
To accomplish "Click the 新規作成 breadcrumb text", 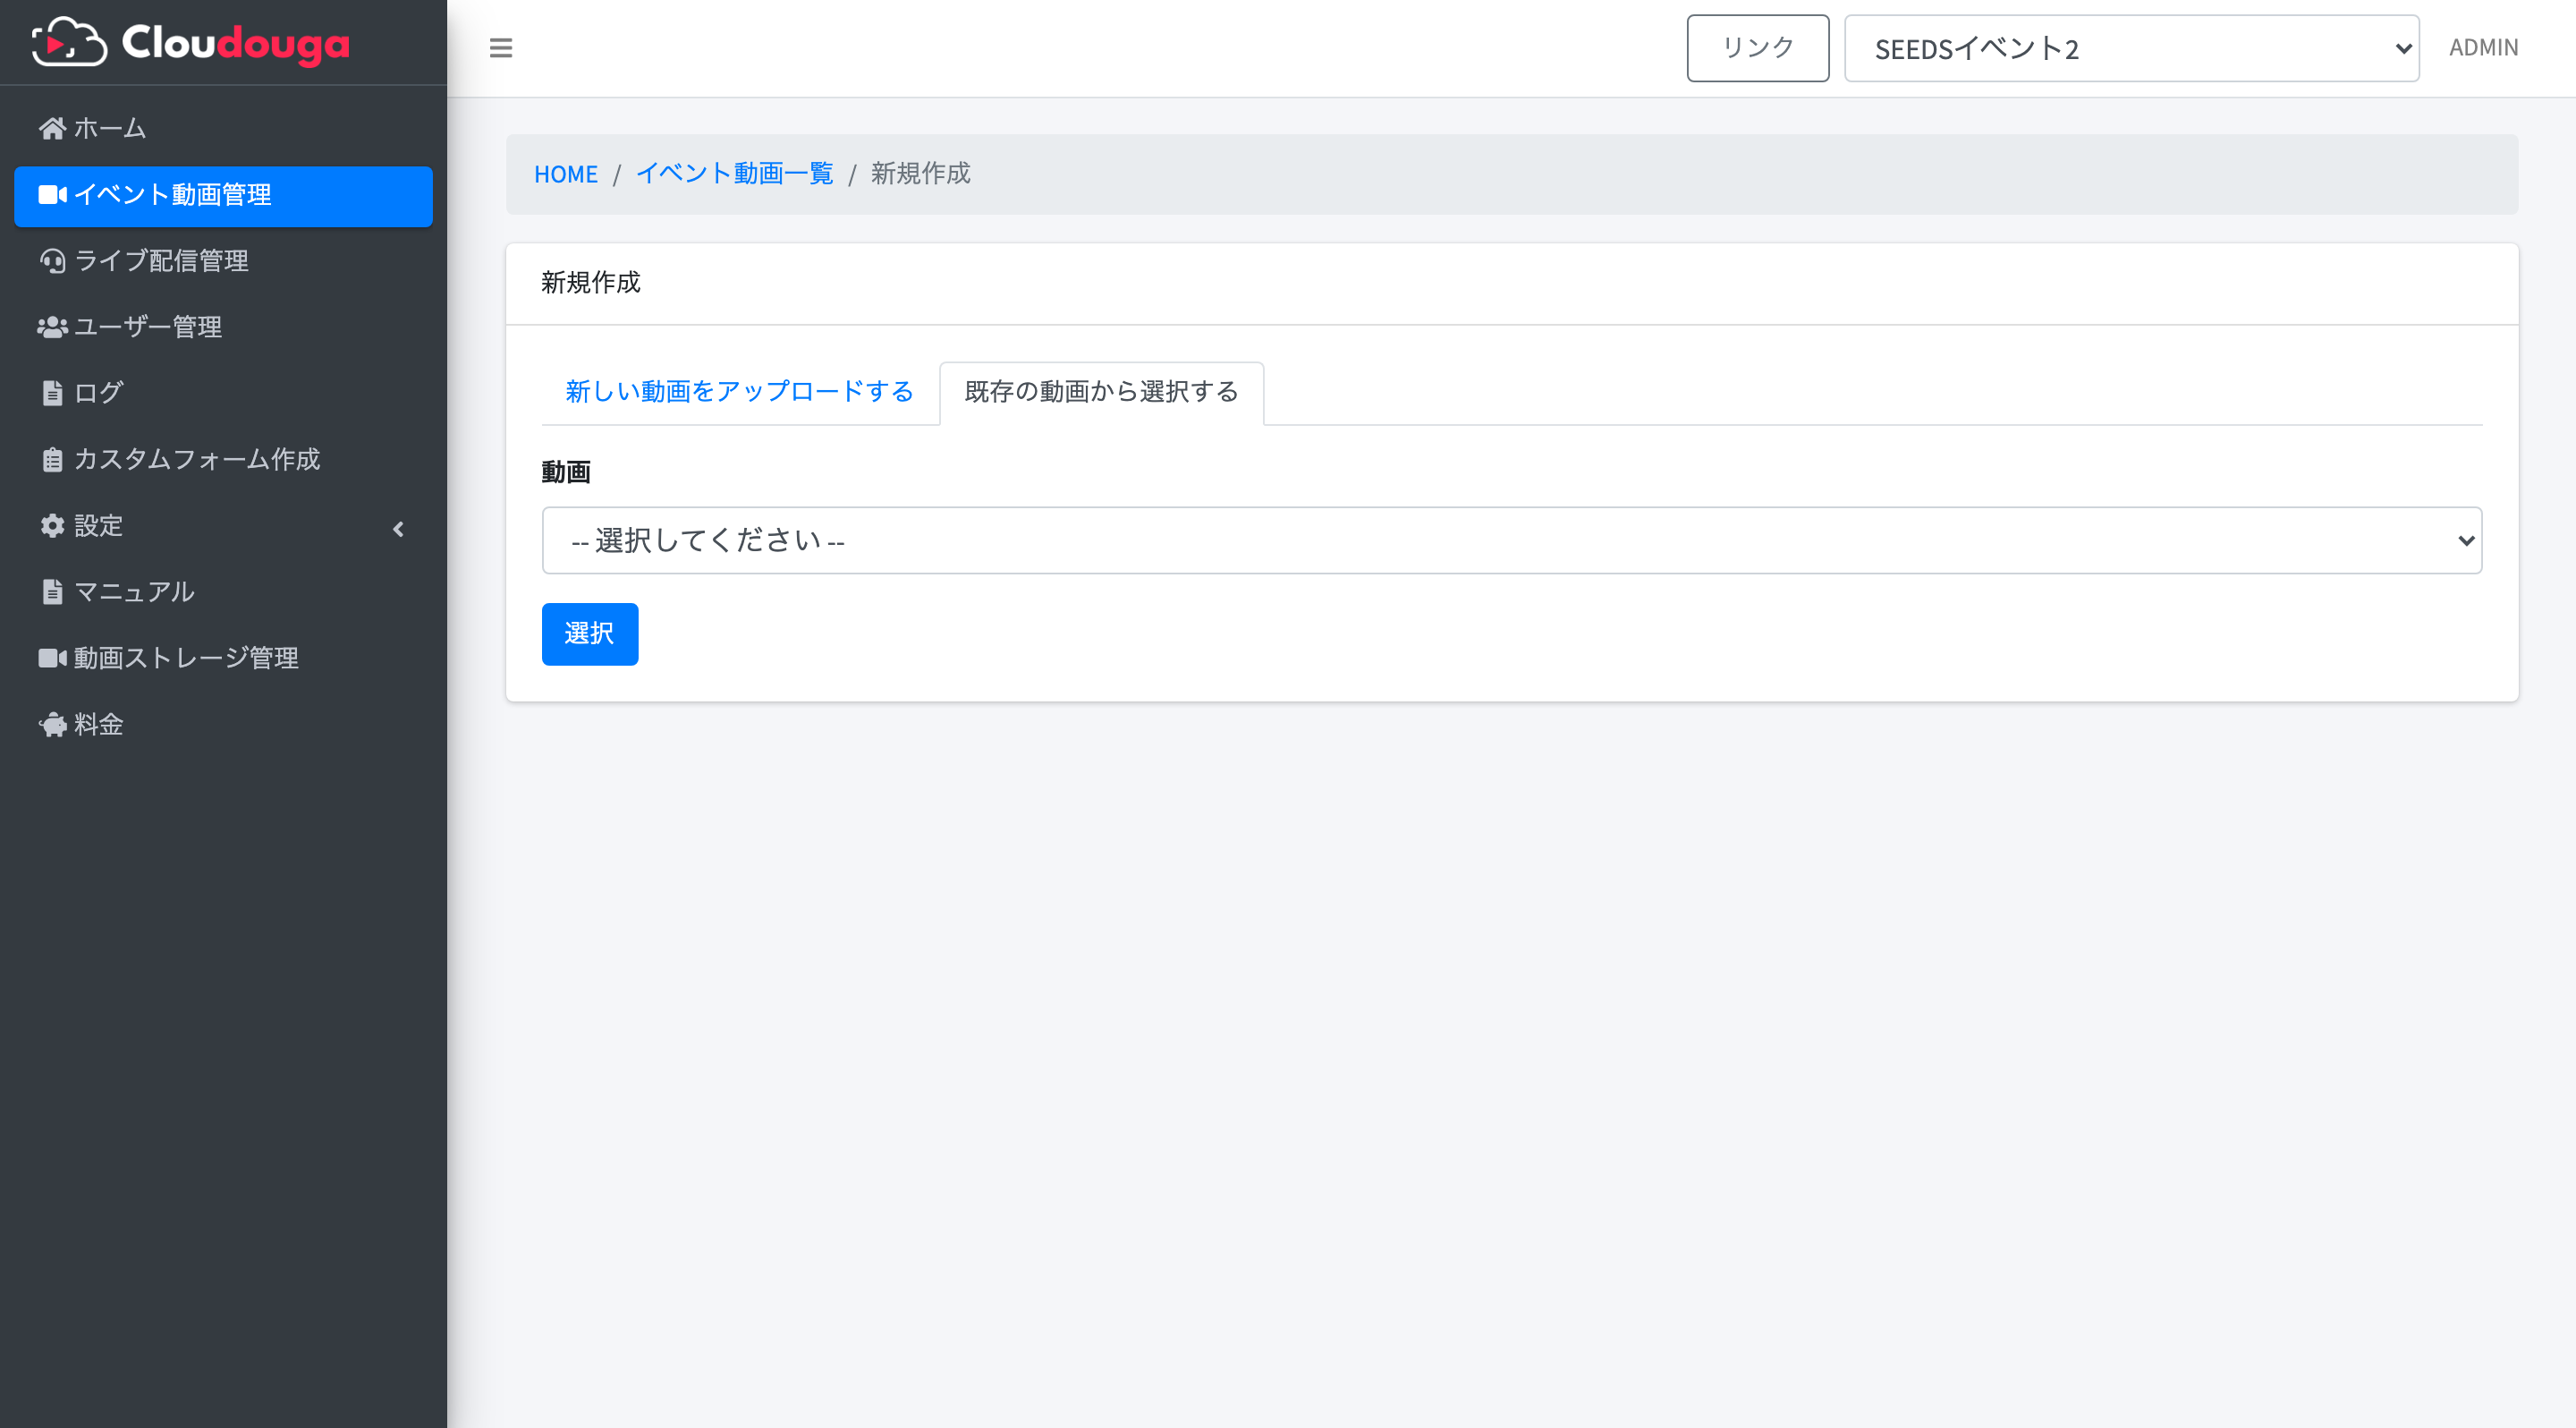I will coord(920,174).
